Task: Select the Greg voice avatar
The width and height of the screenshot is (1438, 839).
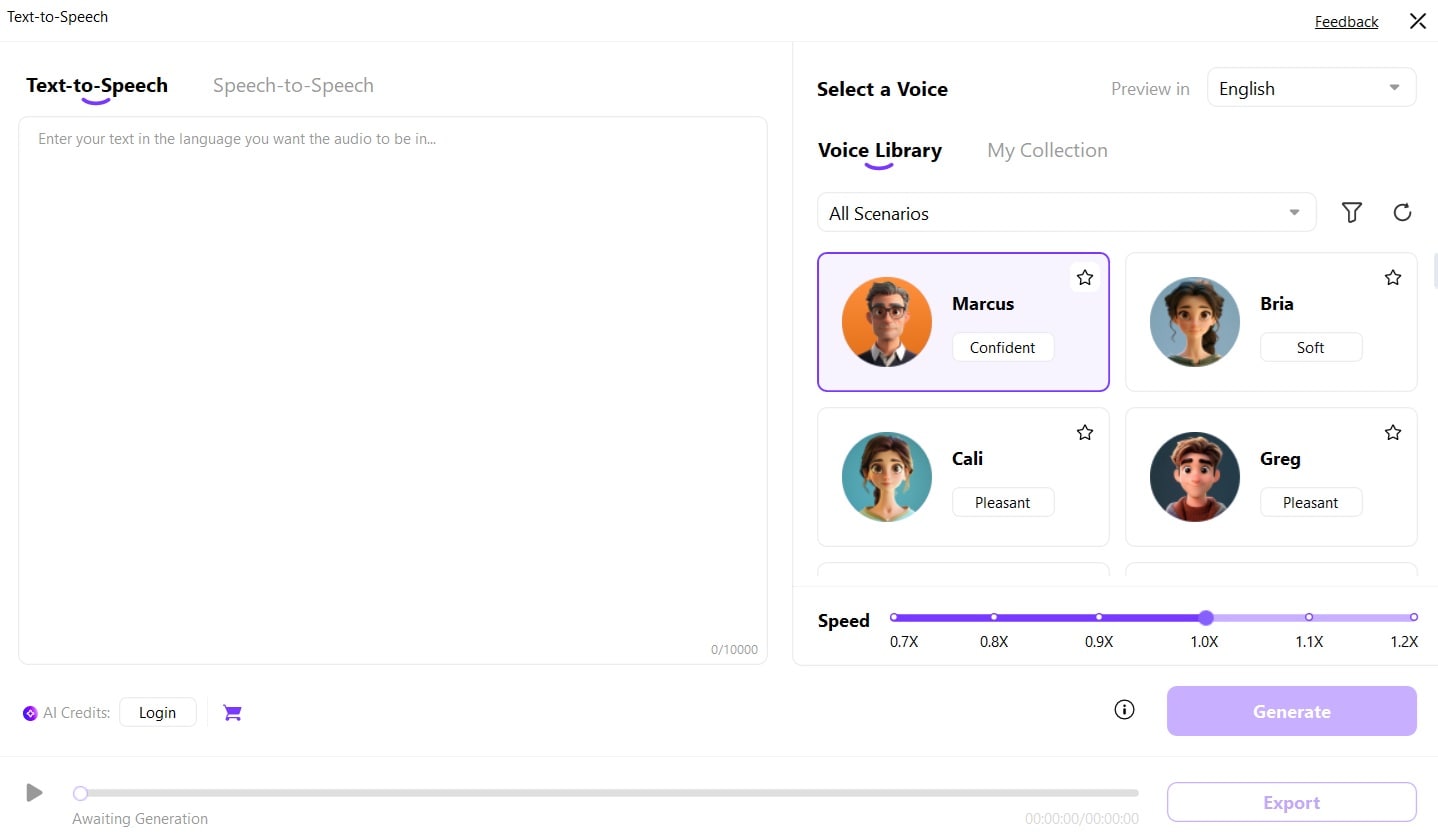Action: coord(1194,477)
